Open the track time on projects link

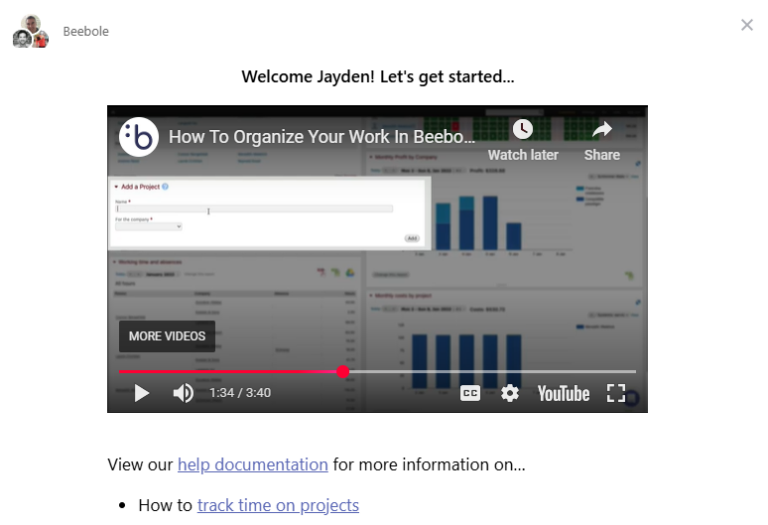[x=277, y=505]
